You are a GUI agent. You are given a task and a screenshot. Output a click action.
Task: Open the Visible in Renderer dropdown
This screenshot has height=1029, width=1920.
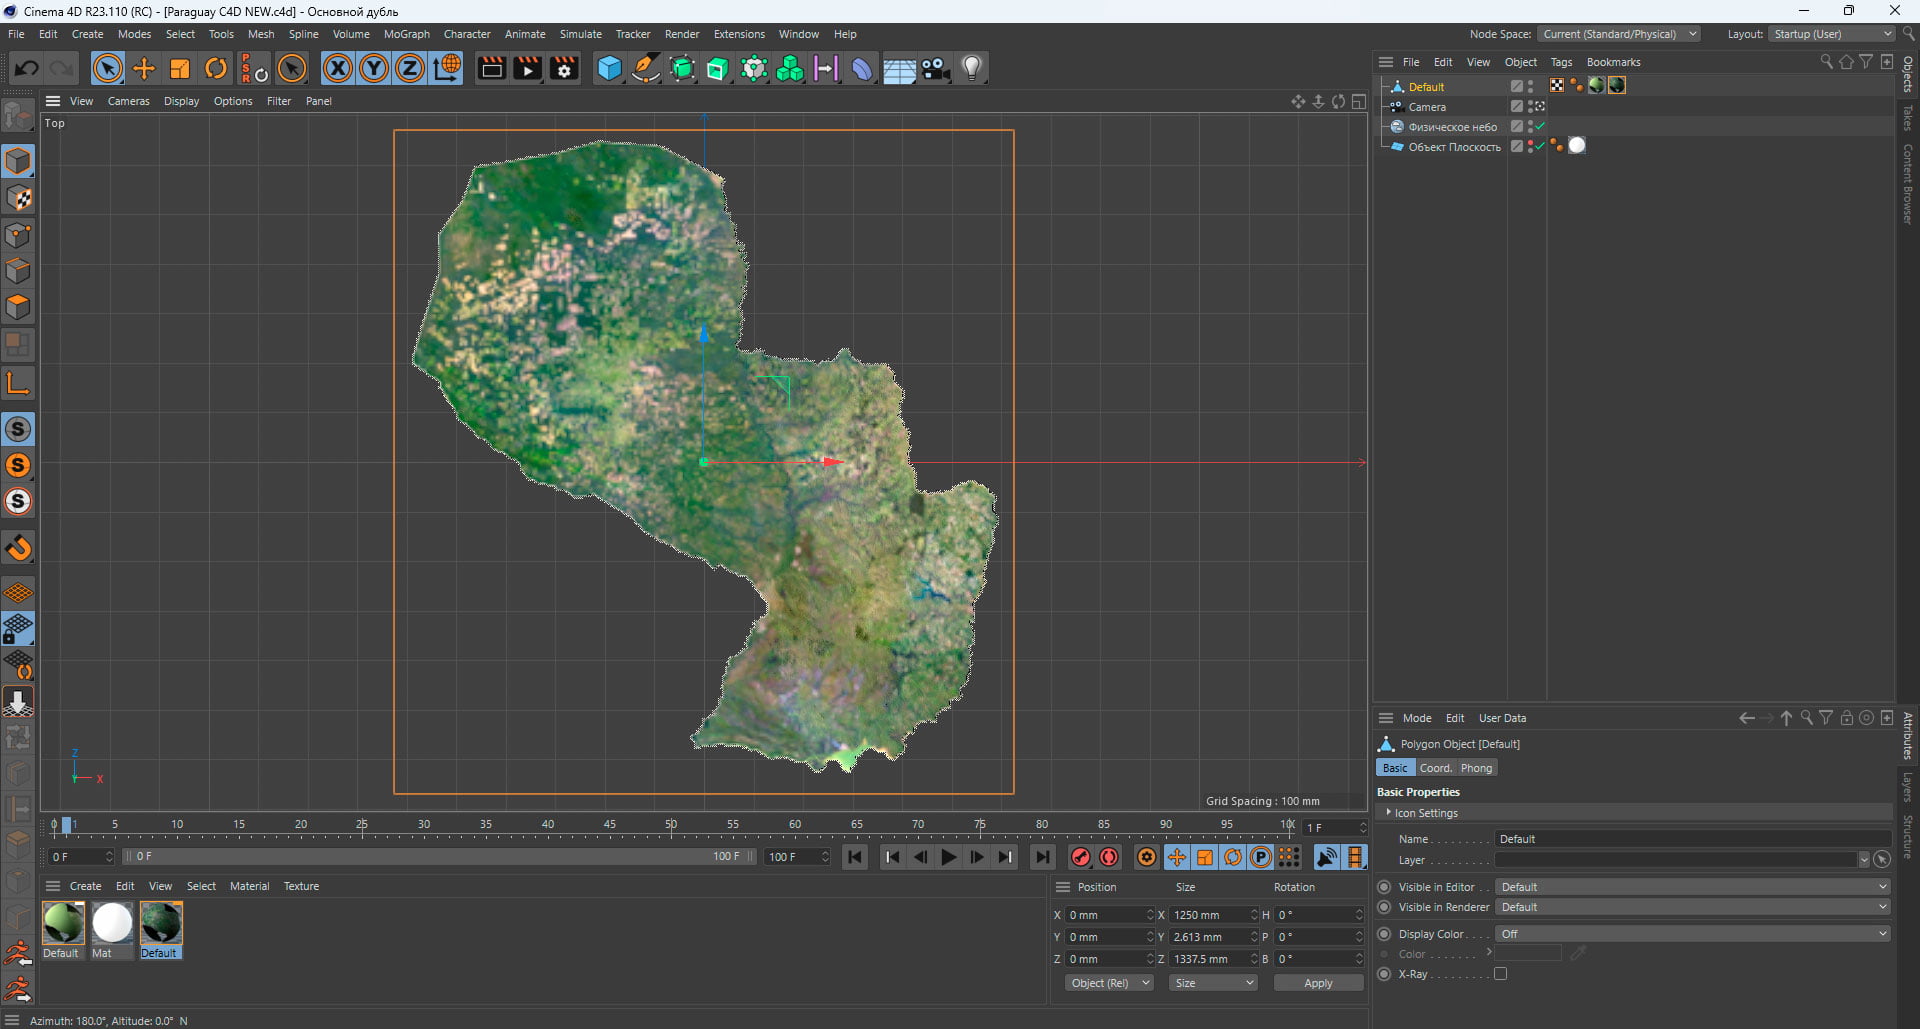point(1692,907)
